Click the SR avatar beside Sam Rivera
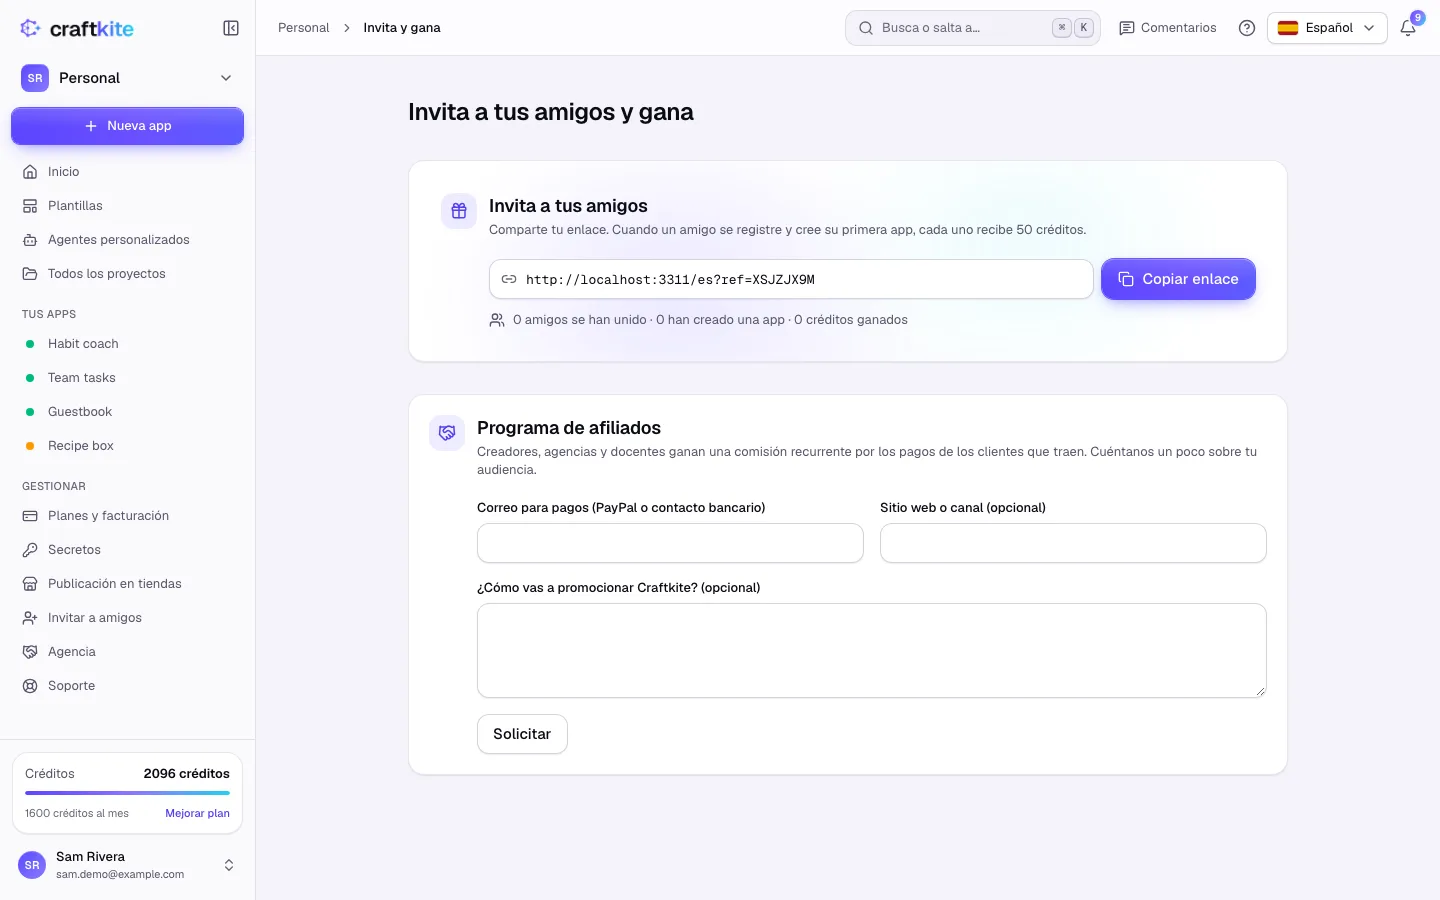This screenshot has width=1440, height=900. point(32,865)
